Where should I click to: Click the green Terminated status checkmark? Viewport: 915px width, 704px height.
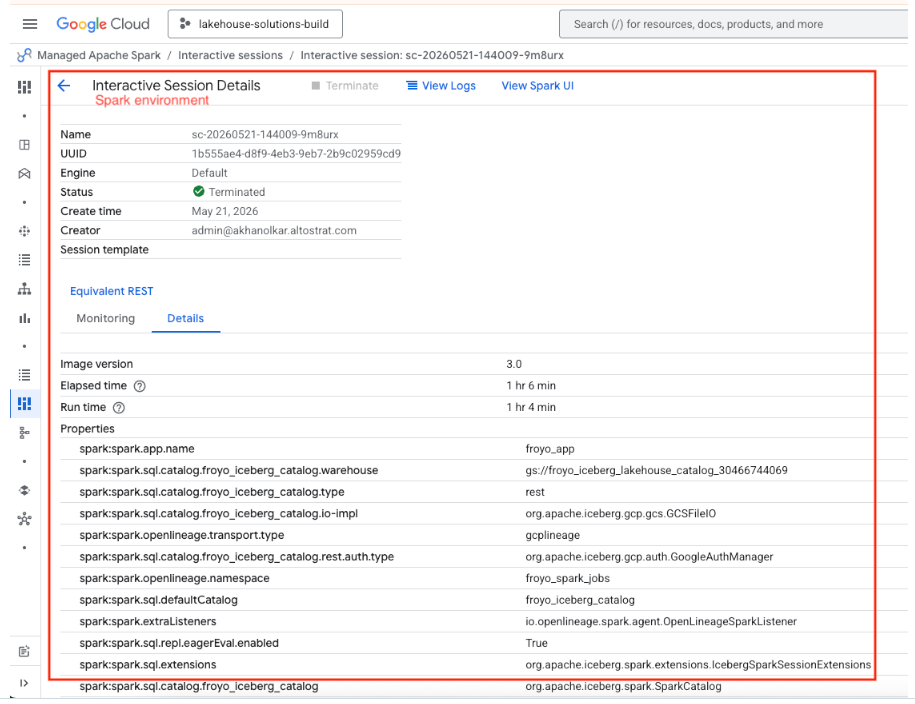click(198, 191)
